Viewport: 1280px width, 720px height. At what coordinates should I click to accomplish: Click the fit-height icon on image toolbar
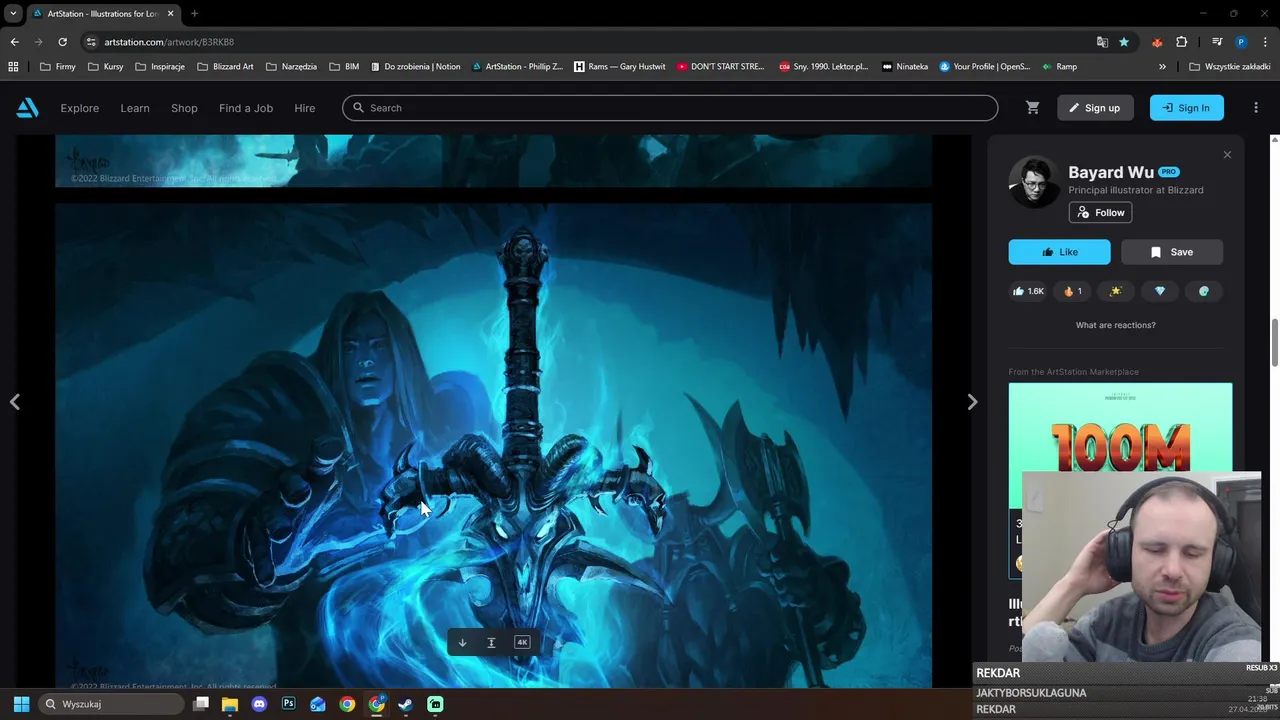point(491,642)
